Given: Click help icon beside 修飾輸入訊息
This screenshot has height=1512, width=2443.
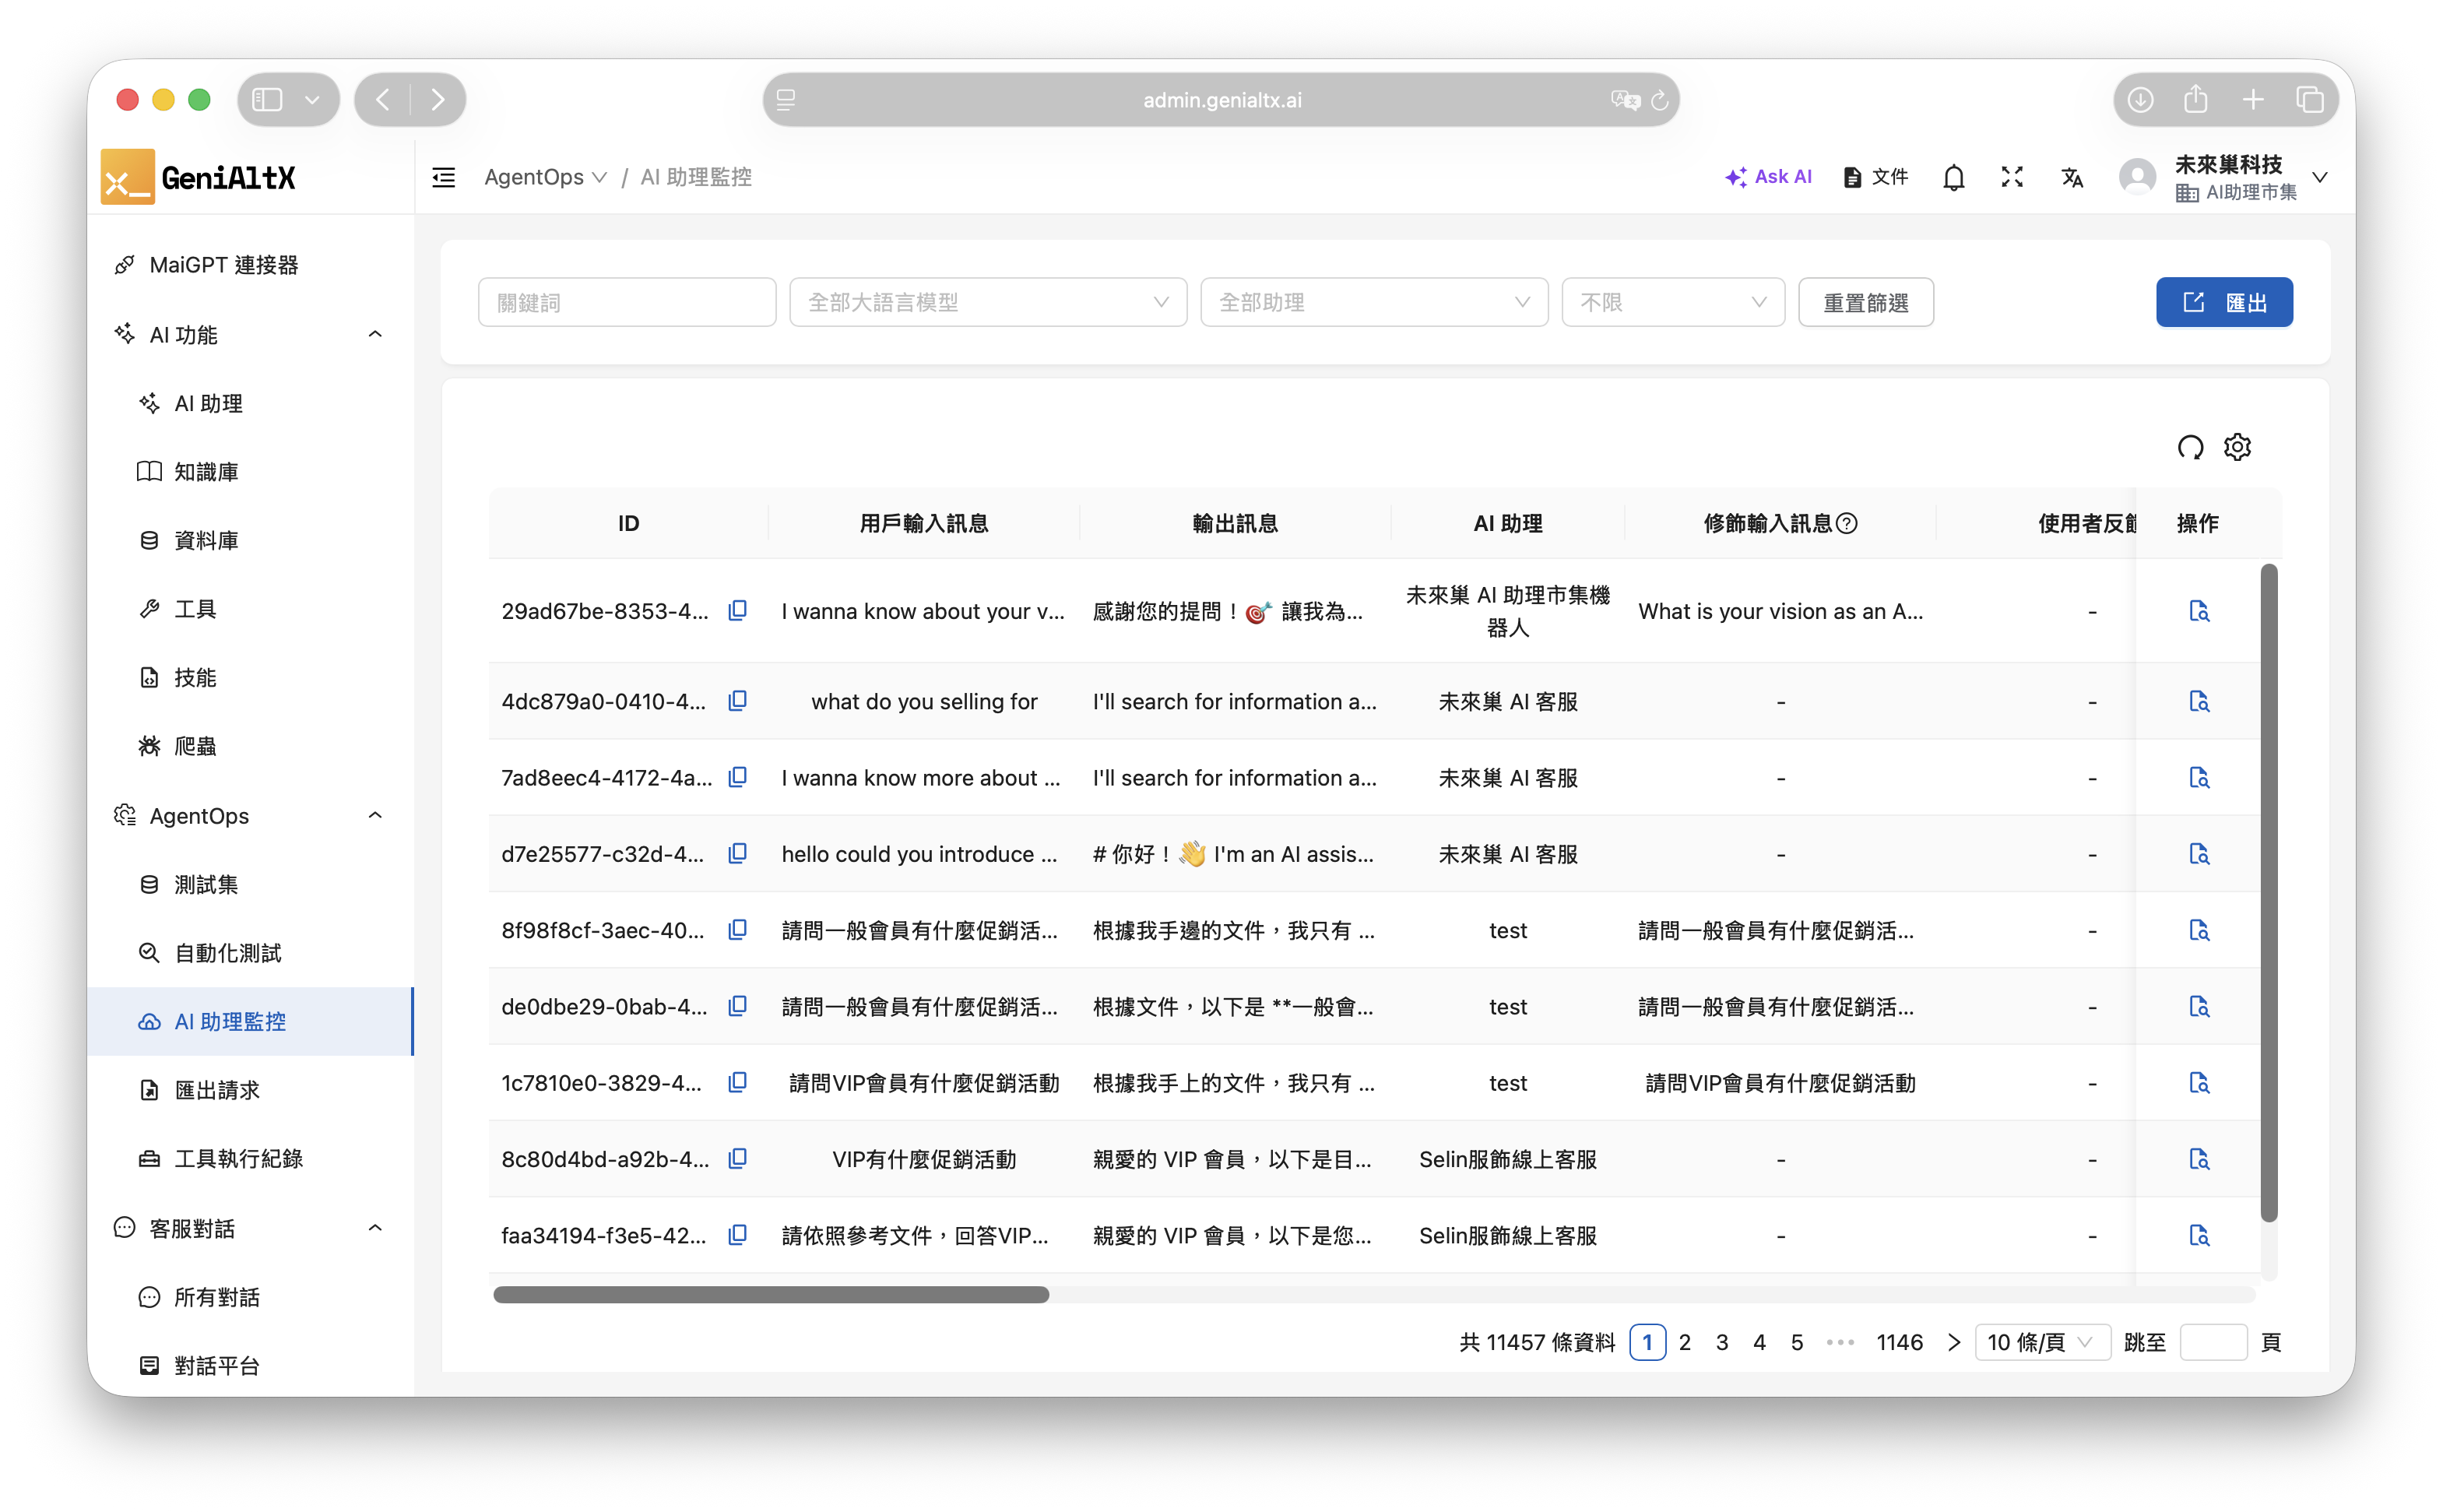Looking at the screenshot, I should pyautogui.click(x=1847, y=523).
